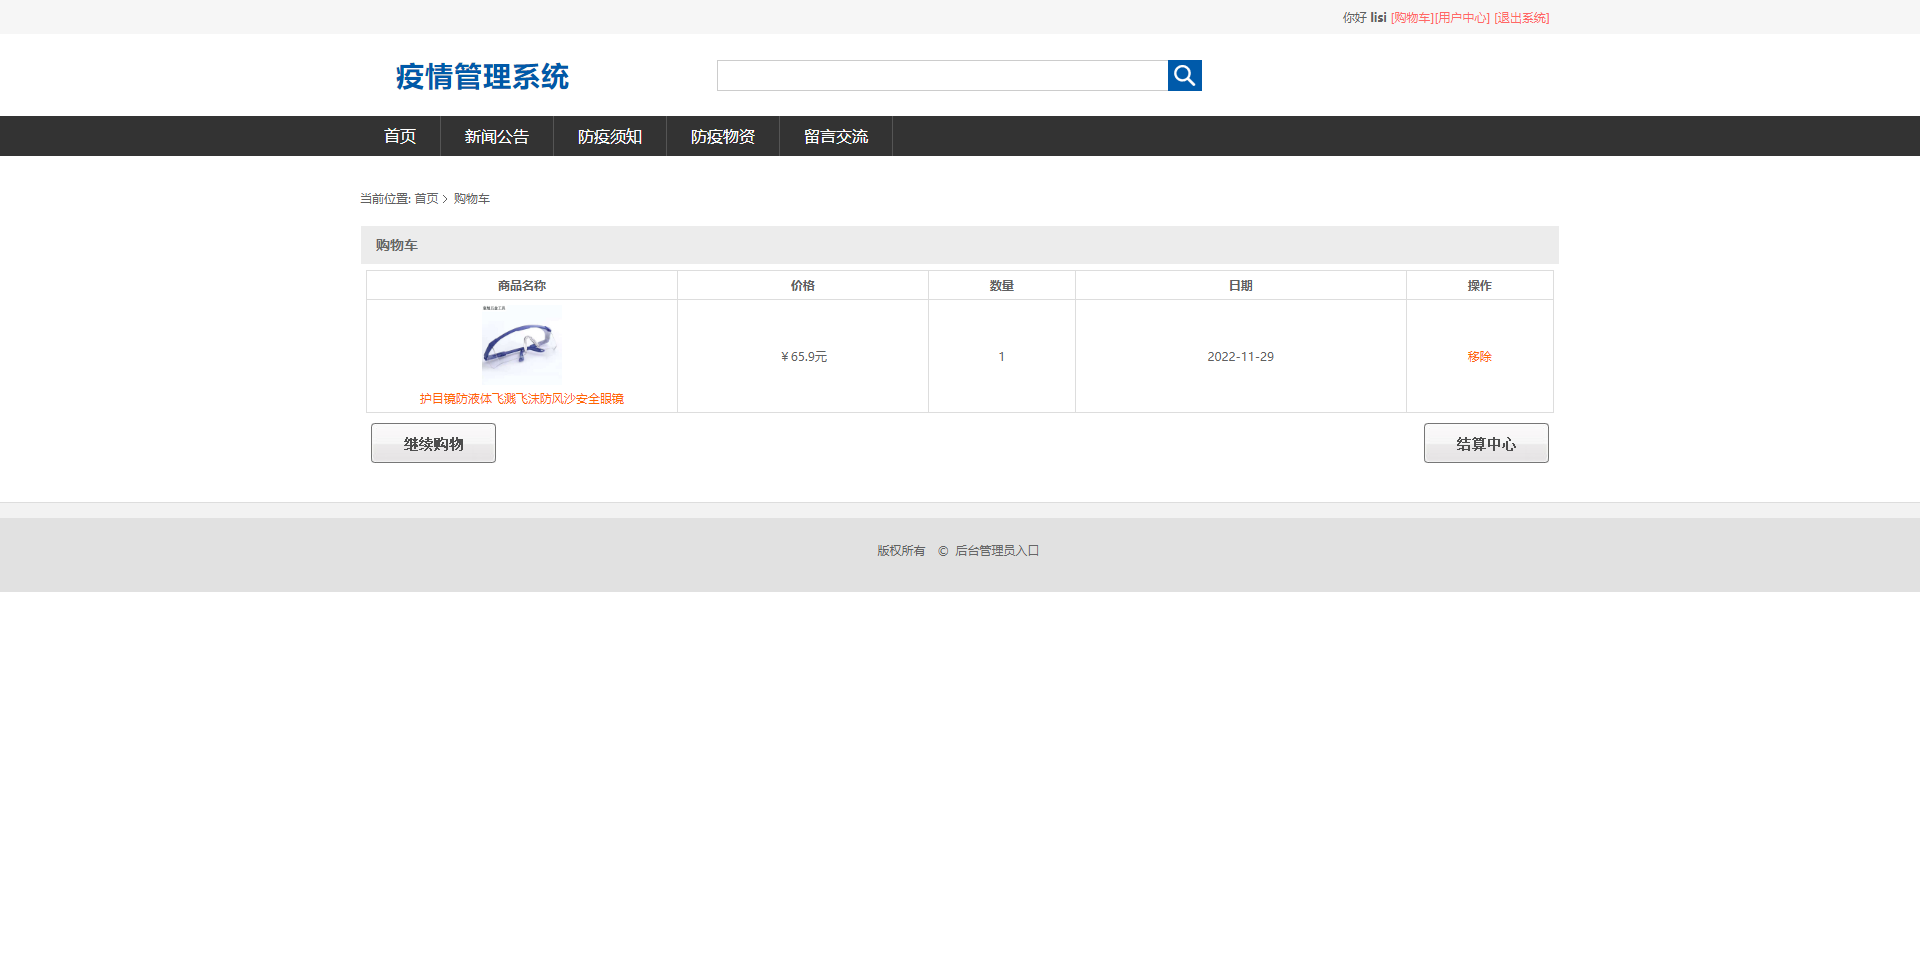Proceed with 结算中心 button
This screenshot has height=969, width=1920.
1486,443
